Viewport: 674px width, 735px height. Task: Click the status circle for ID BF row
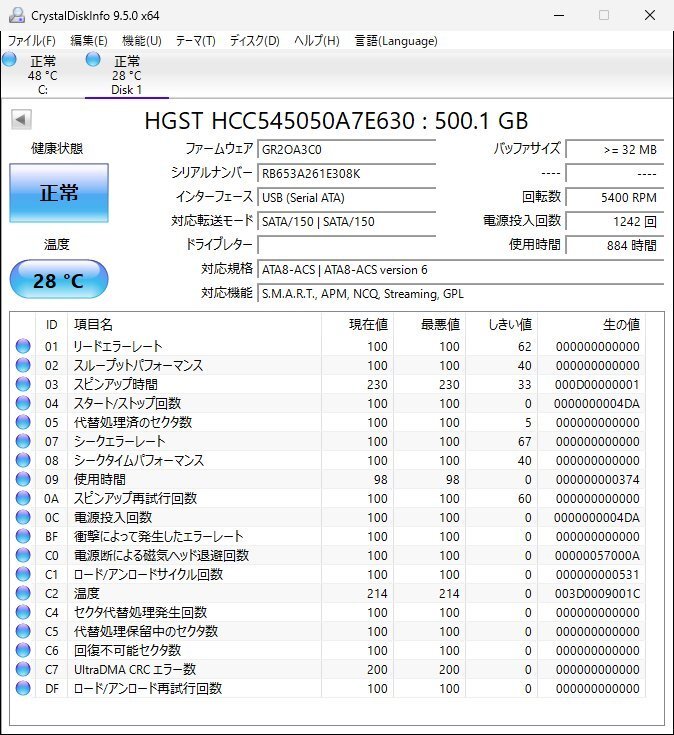point(23,536)
